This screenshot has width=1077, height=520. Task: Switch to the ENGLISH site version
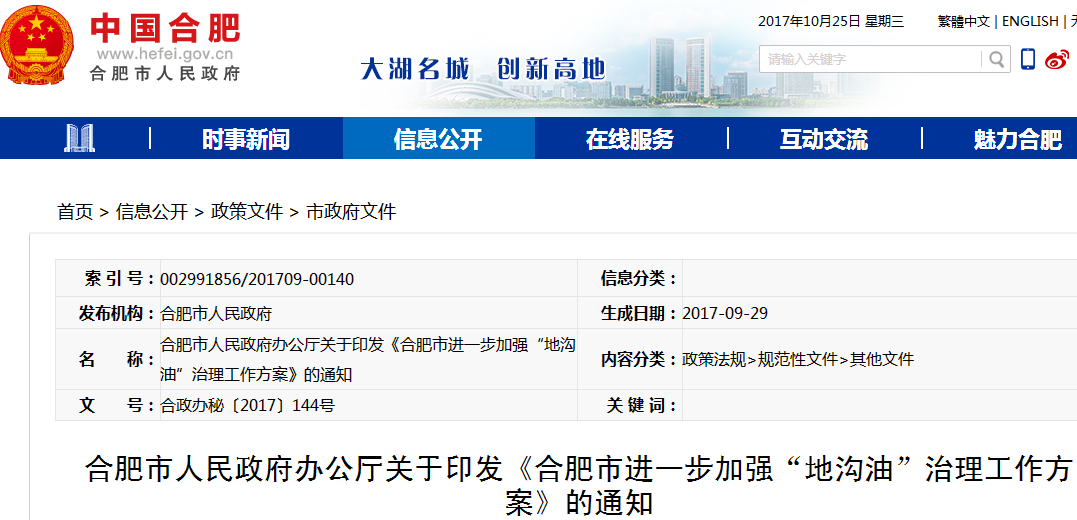tap(1029, 21)
